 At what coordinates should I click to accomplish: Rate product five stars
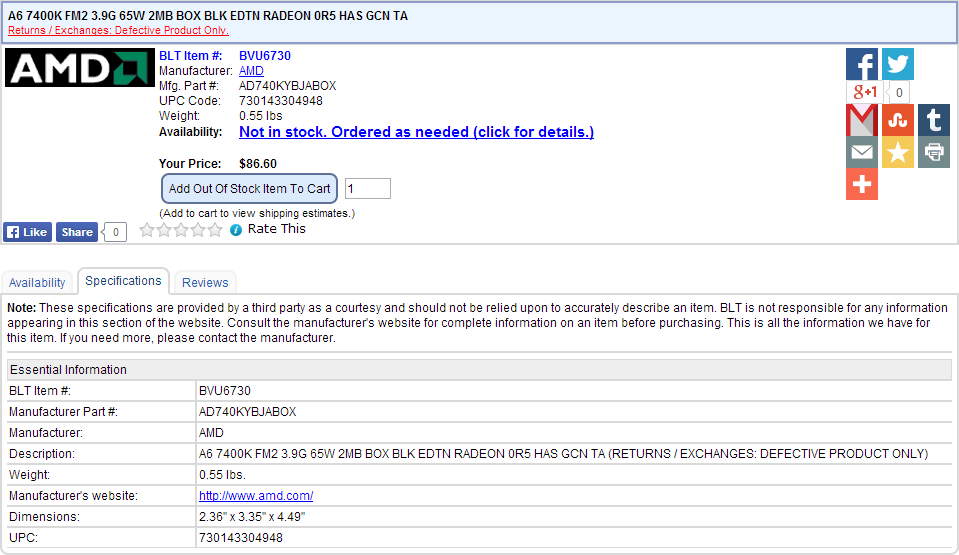point(215,230)
